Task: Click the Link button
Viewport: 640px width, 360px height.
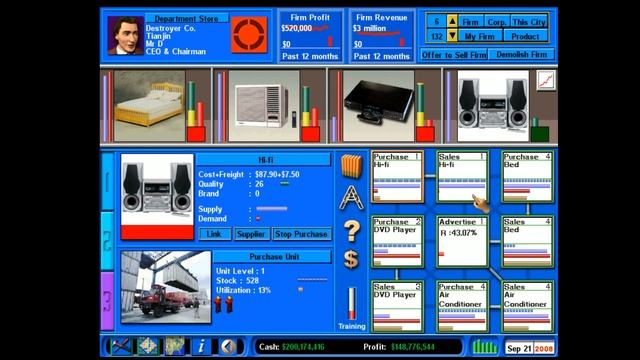Action: click(x=214, y=234)
